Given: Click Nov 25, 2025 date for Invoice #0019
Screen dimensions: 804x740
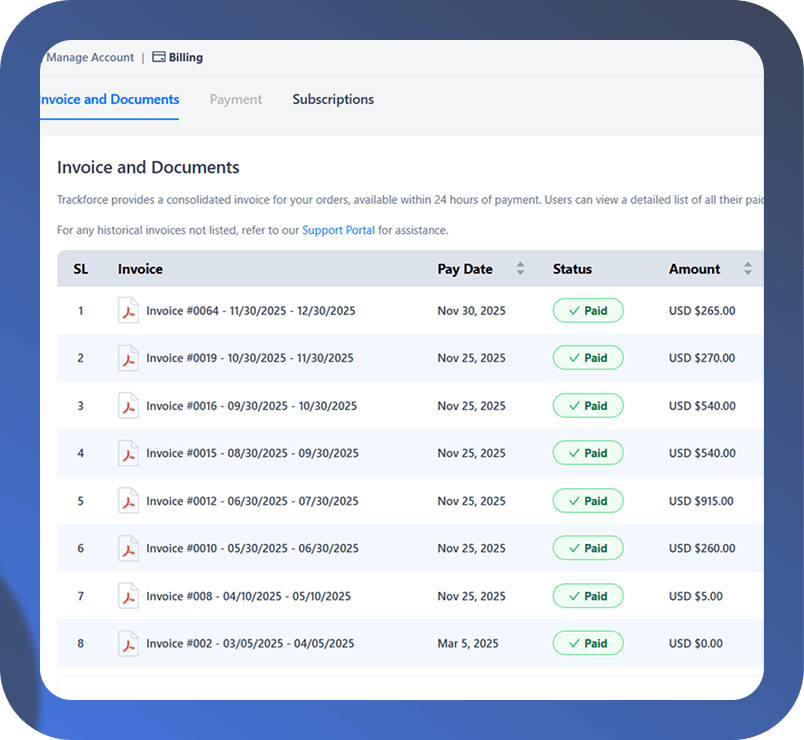Looking at the screenshot, I should pos(471,358).
